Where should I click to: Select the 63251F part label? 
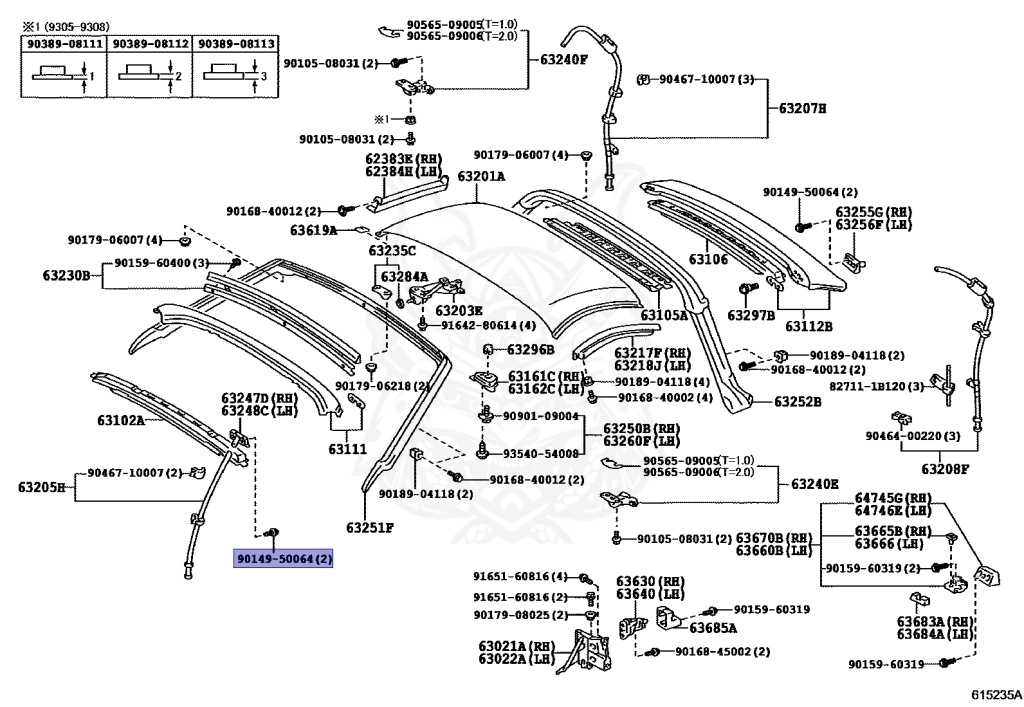[370, 527]
